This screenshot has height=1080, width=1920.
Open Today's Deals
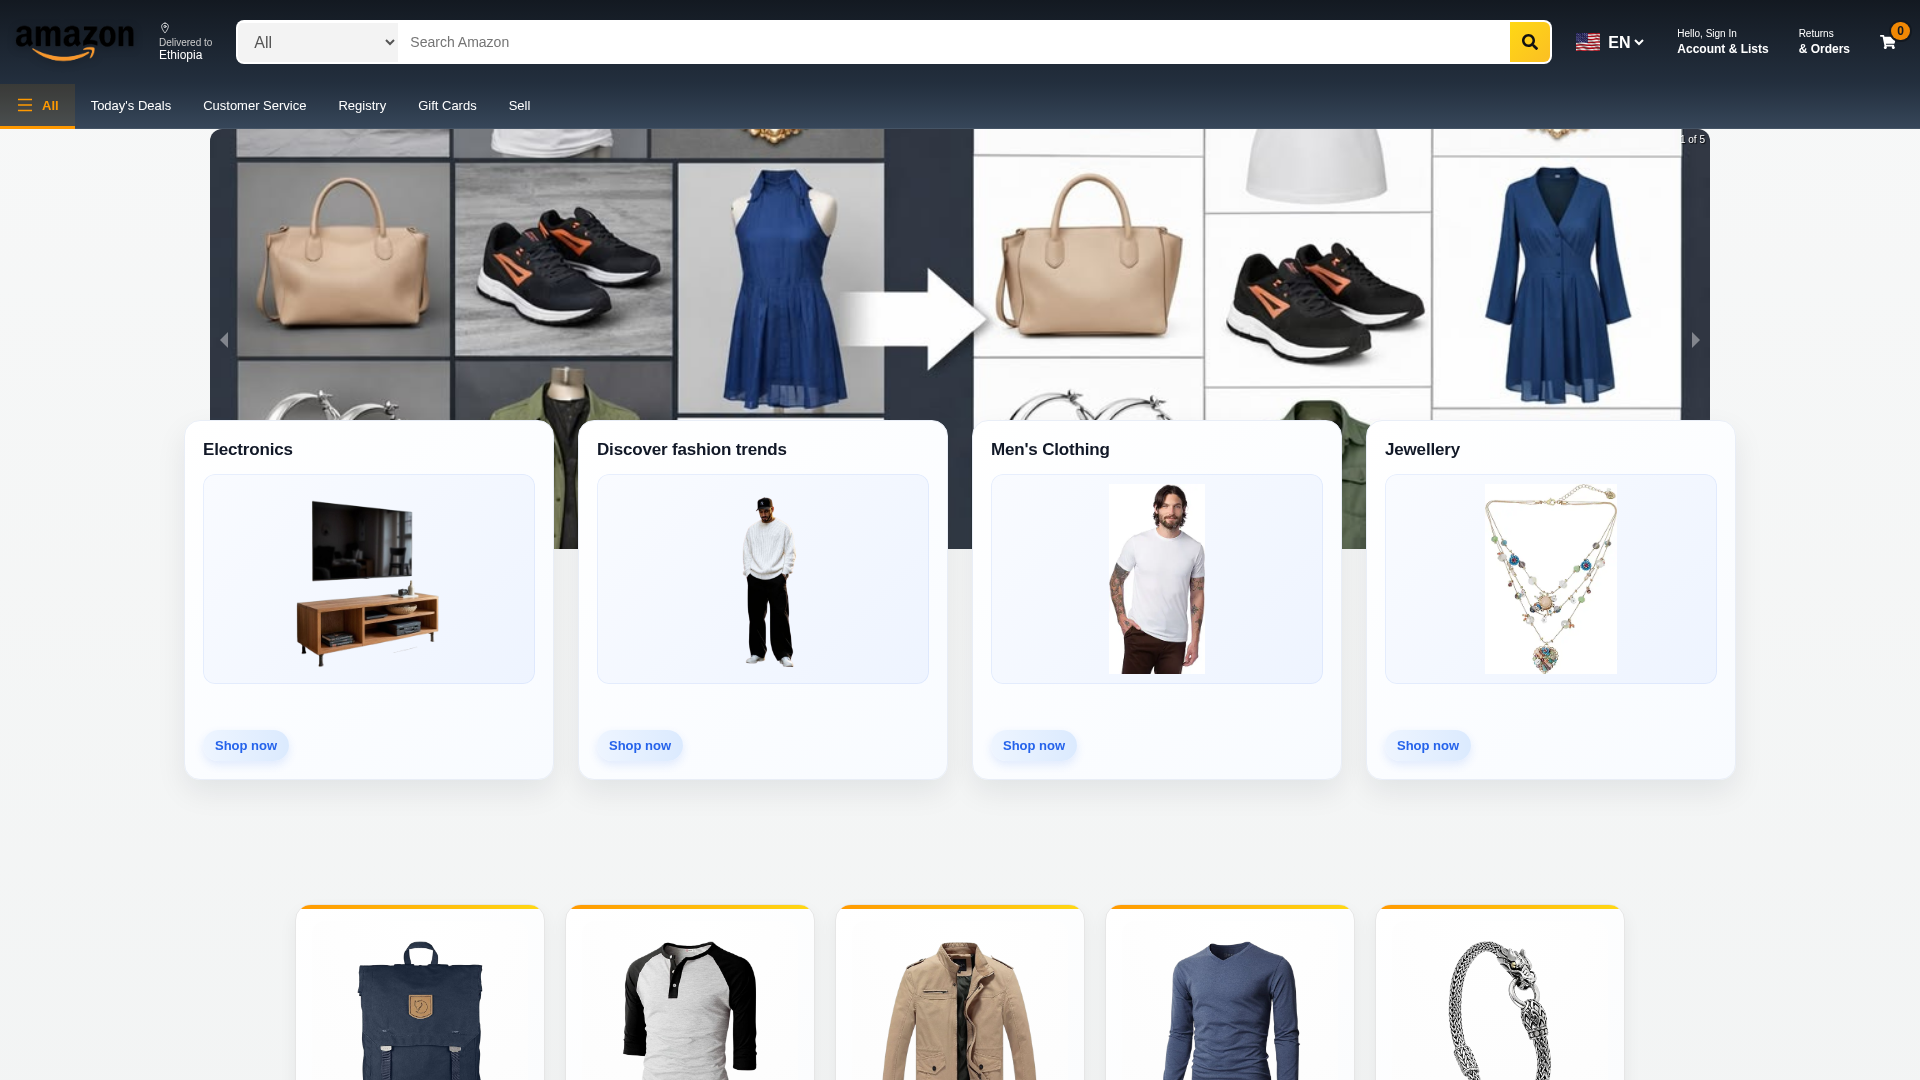point(131,105)
